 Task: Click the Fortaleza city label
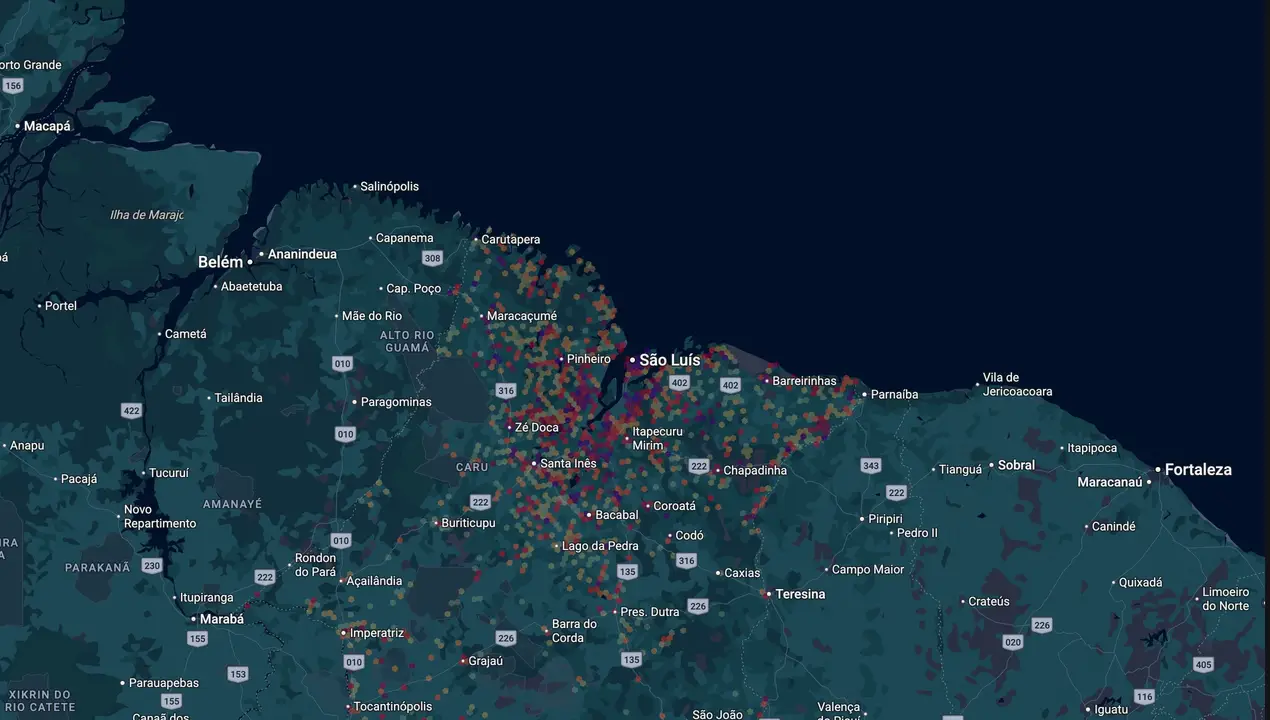tap(1198, 469)
